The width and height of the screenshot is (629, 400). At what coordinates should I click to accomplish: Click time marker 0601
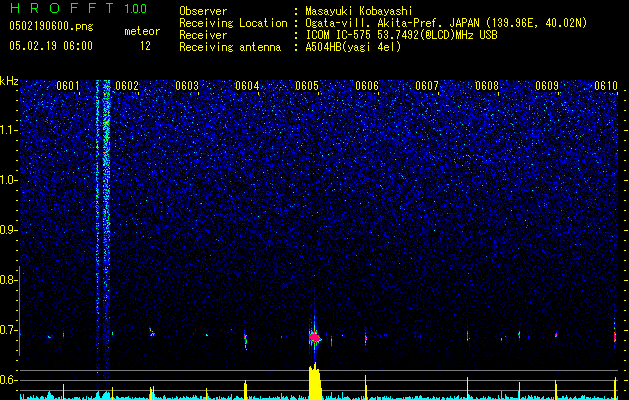click(x=67, y=86)
